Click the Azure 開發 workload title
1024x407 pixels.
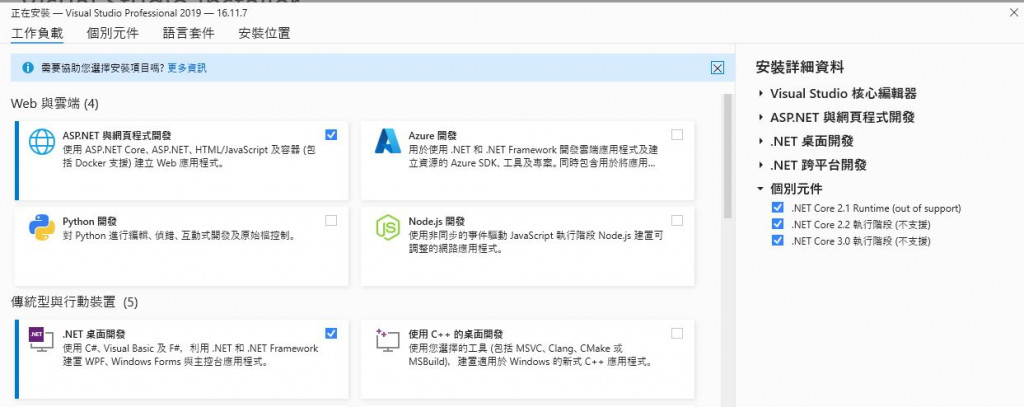[432, 135]
